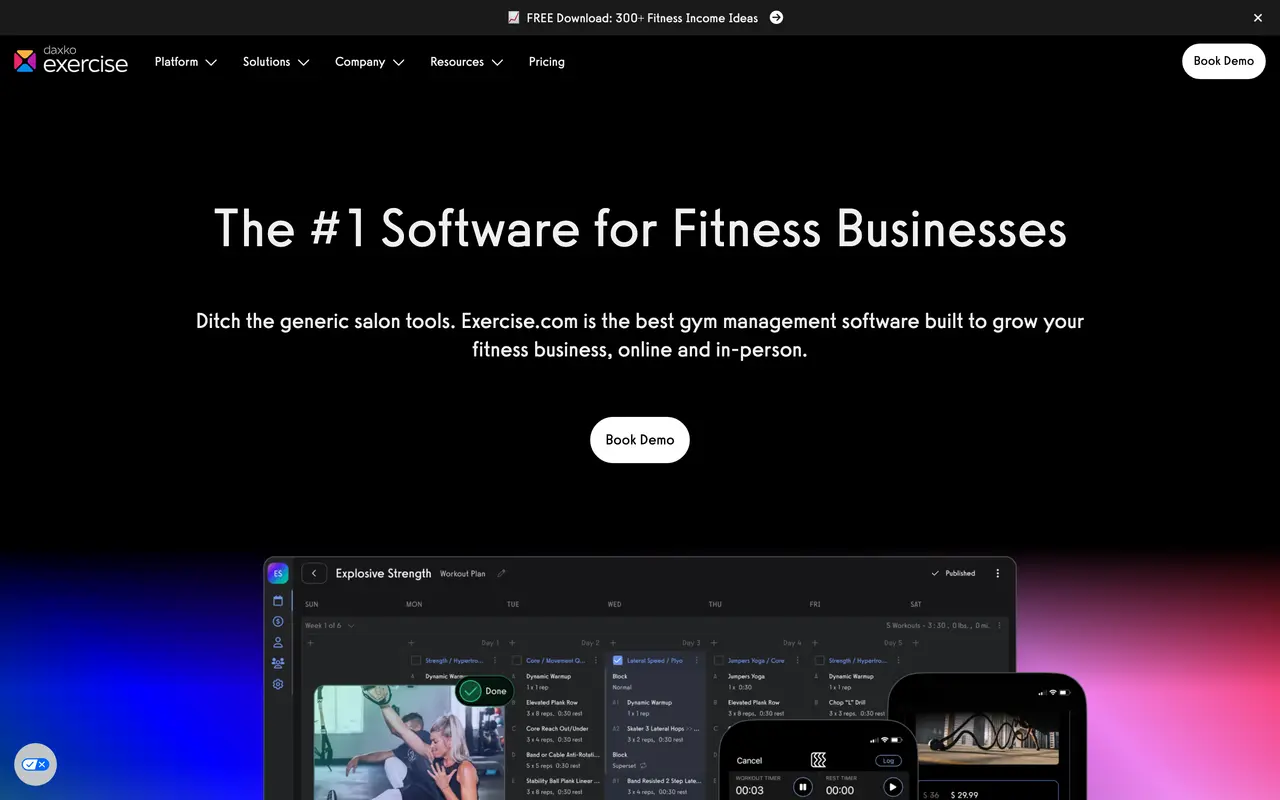The height and width of the screenshot is (800, 1280).
Task: Uncheck the Lateral Speed / Plyo checkbox
Action: pyautogui.click(x=618, y=661)
